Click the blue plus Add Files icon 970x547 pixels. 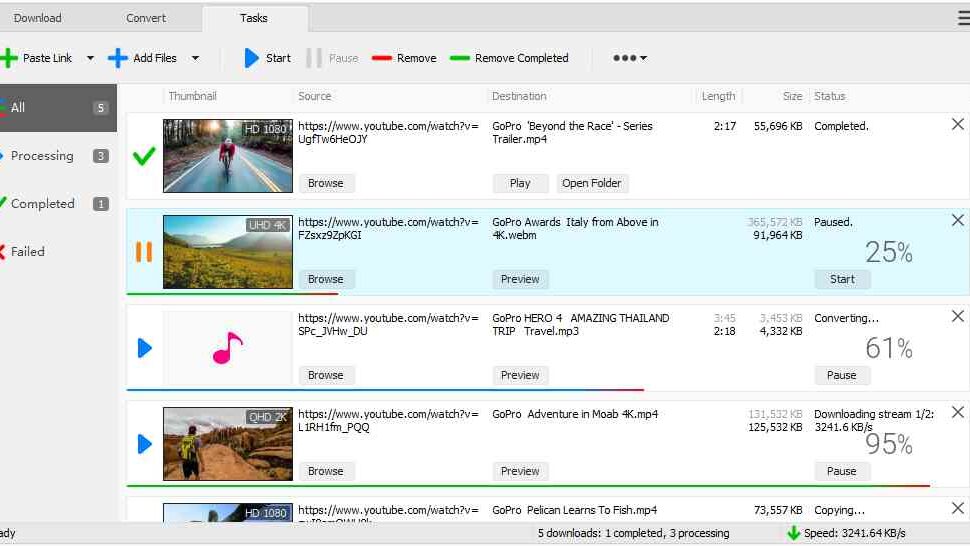pyautogui.click(x=118, y=58)
